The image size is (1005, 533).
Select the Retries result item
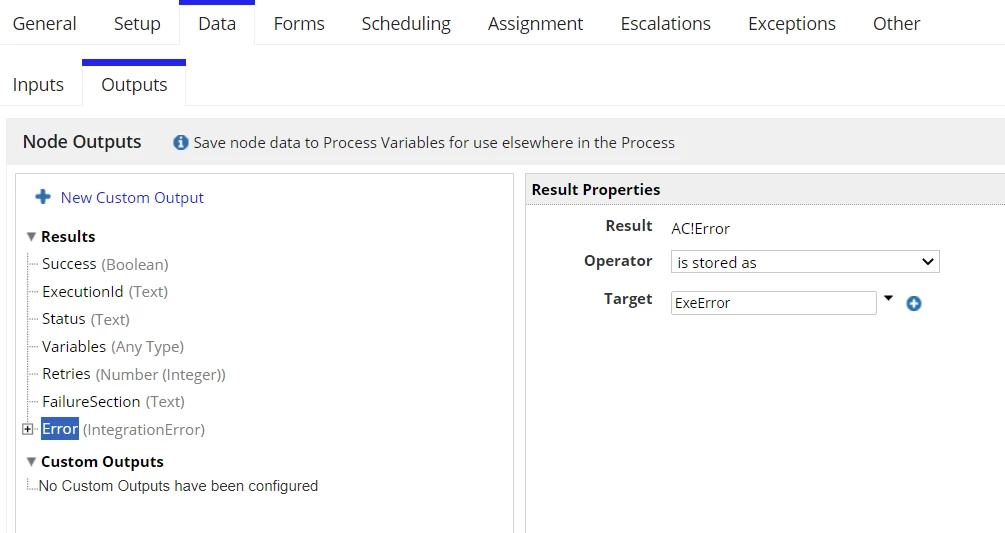tap(133, 374)
